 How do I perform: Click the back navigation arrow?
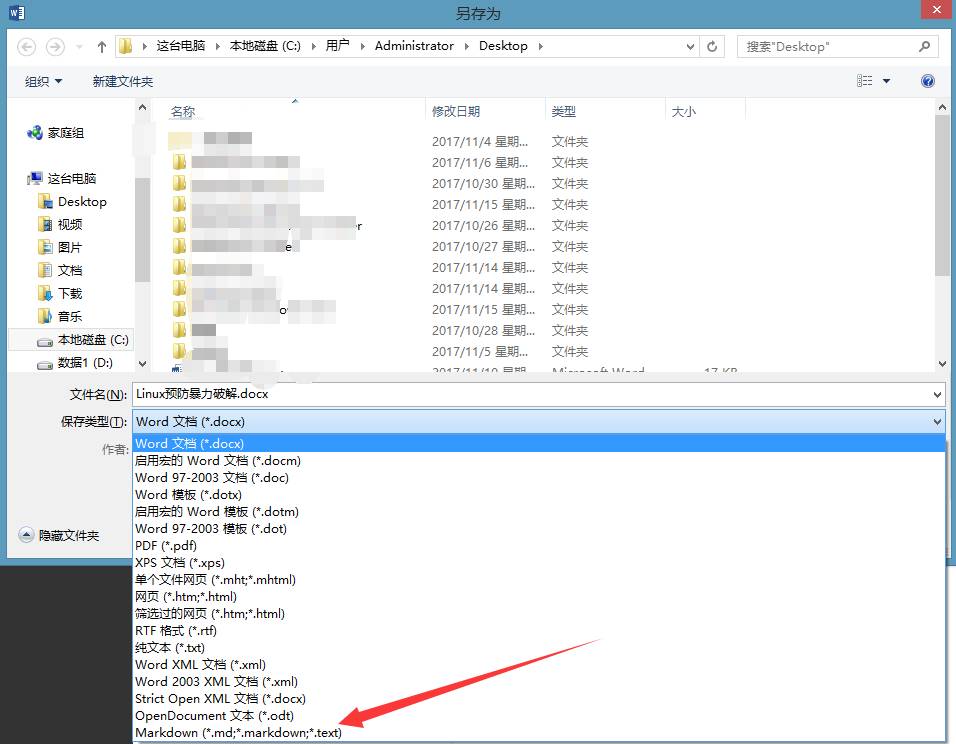[26, 46]
